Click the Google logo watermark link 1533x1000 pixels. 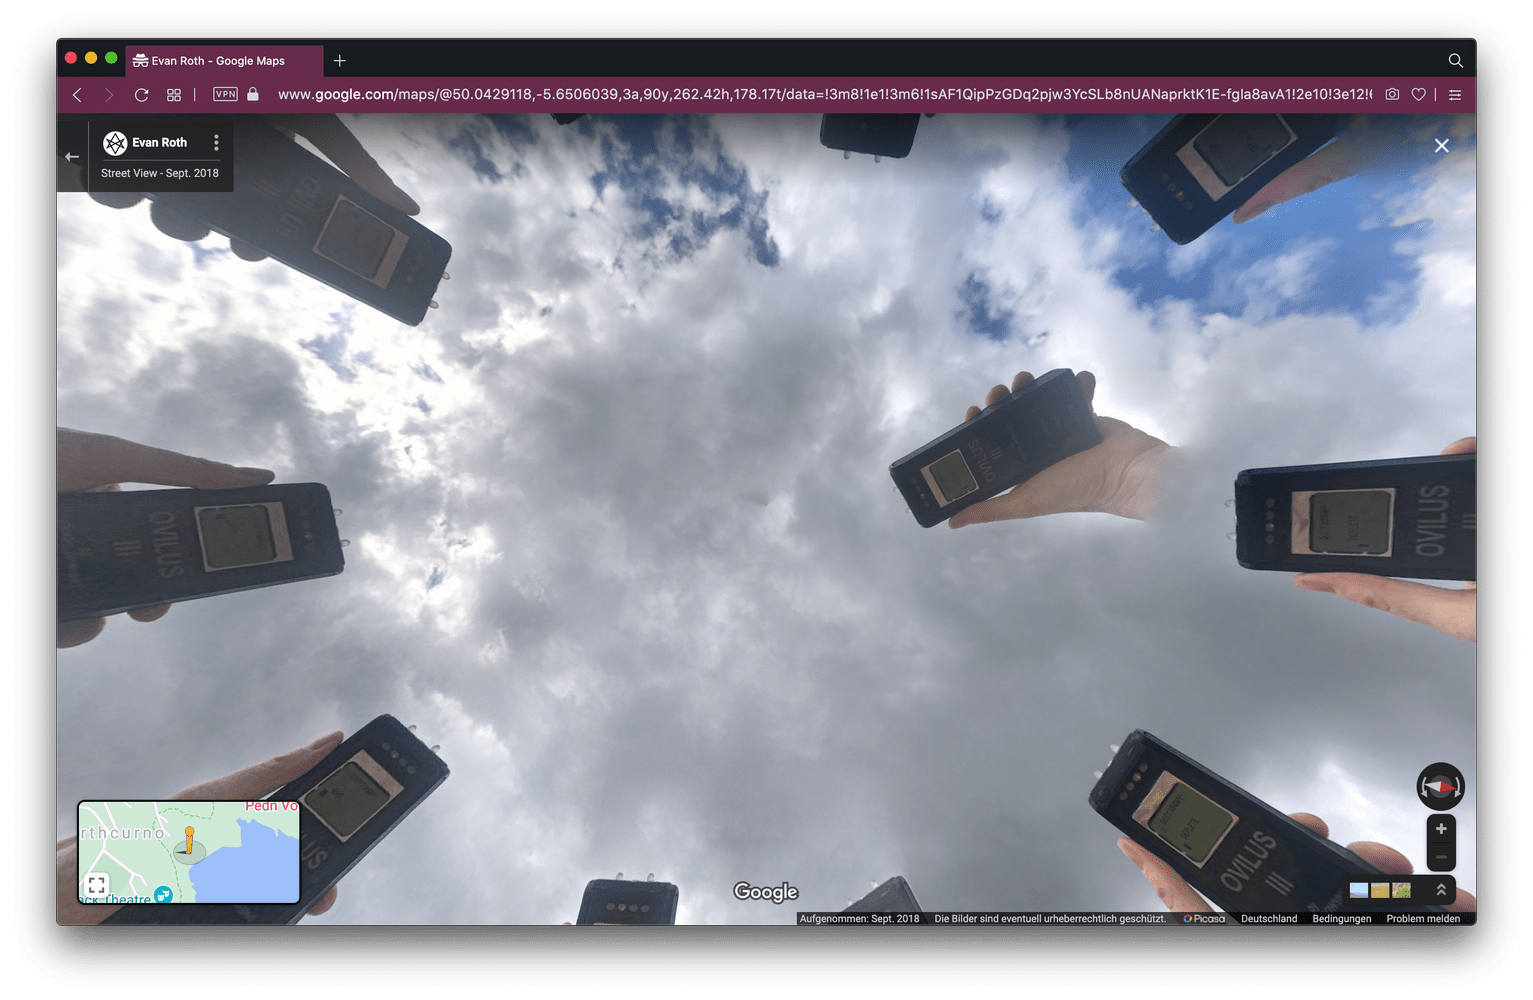(x=766, y=892)
